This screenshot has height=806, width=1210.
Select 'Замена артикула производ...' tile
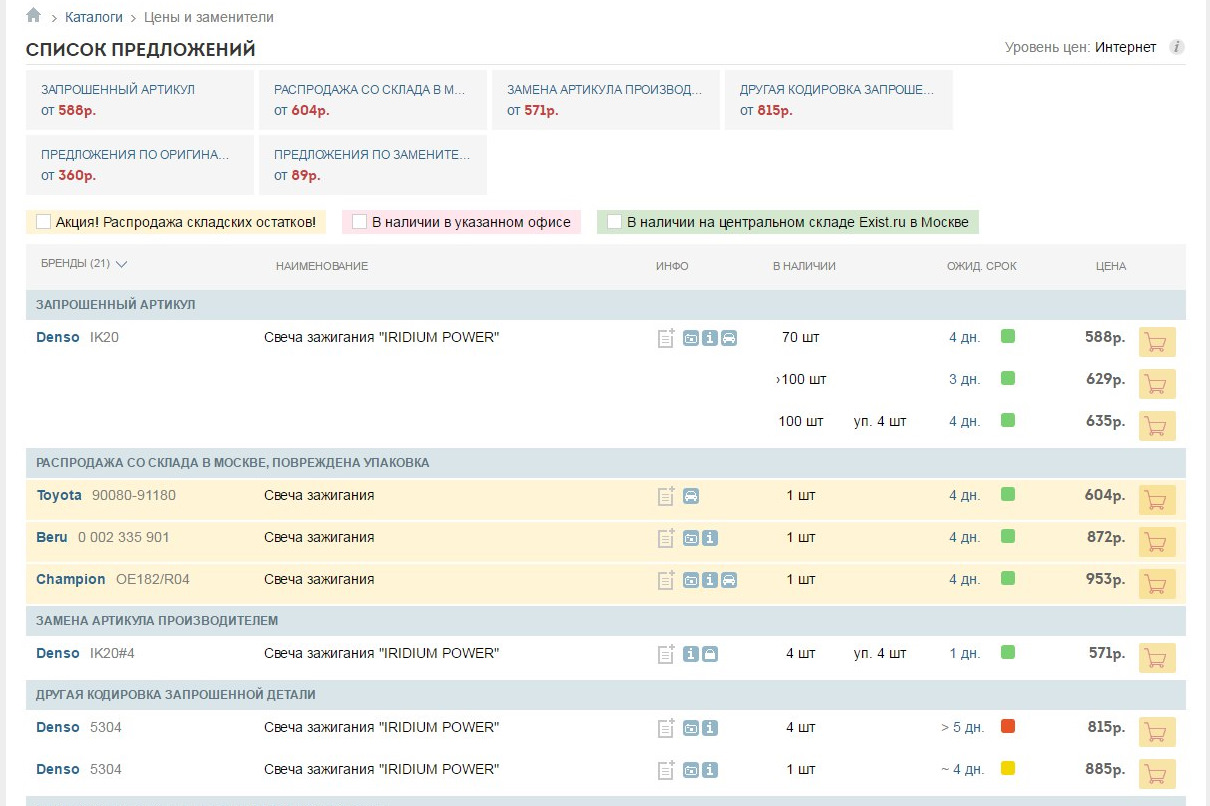(606, 100)
